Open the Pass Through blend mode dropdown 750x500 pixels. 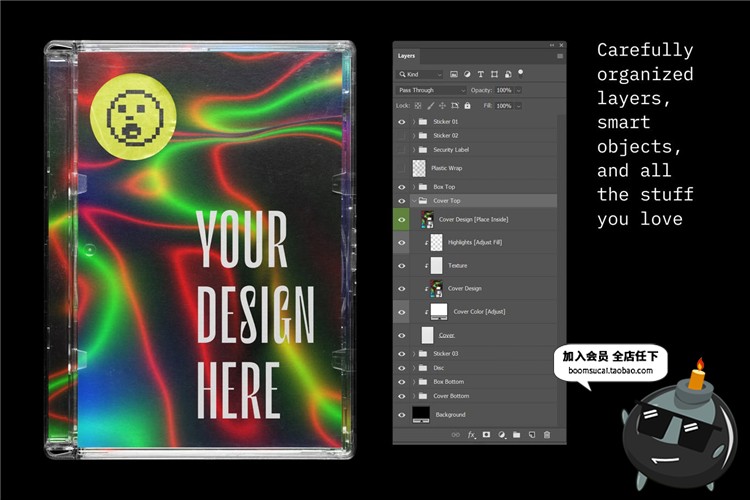click(431, 90)
